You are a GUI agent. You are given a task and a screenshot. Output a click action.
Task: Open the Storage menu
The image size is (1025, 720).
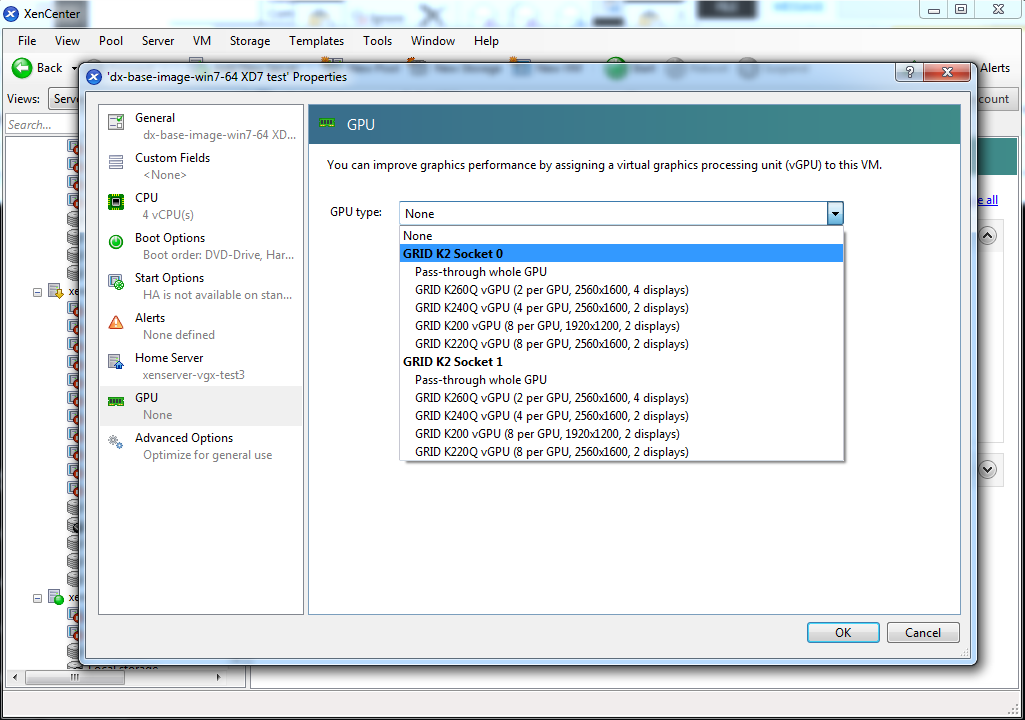(250, 41)
